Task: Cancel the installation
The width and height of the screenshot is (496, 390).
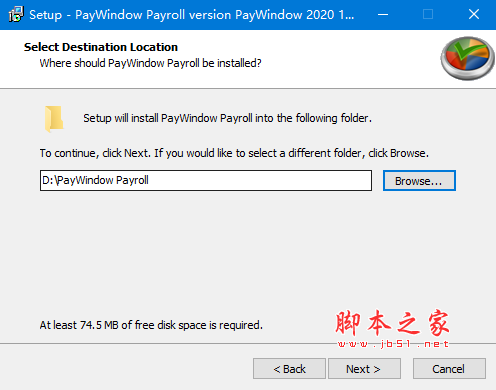Action: click(449, 369)
